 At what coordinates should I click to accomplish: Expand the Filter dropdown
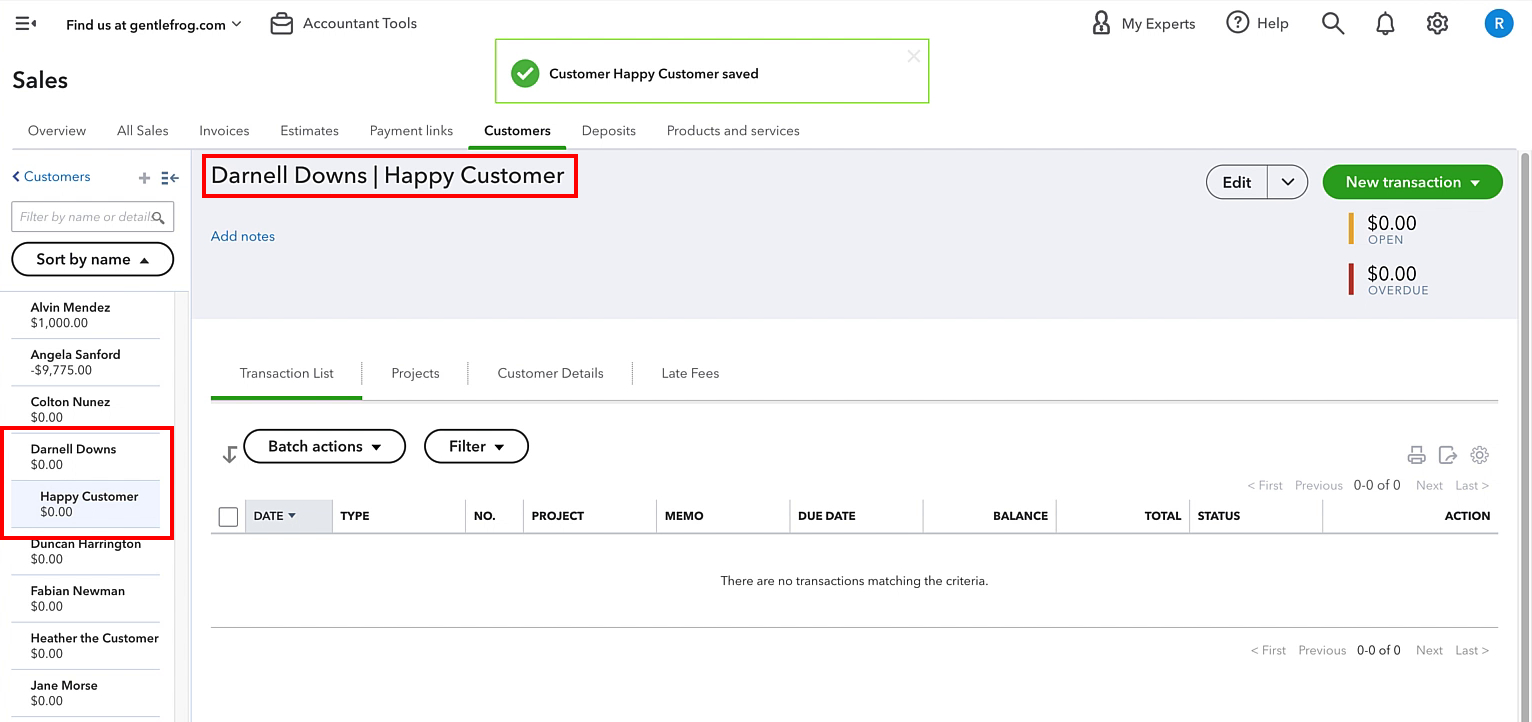(476, 446)
